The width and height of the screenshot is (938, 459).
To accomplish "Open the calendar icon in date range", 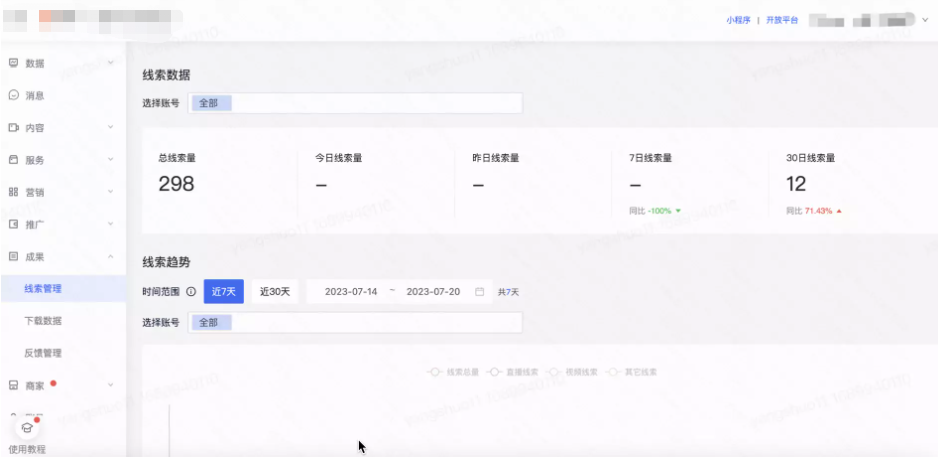I will pyautogui.click(x=479, y=292).
